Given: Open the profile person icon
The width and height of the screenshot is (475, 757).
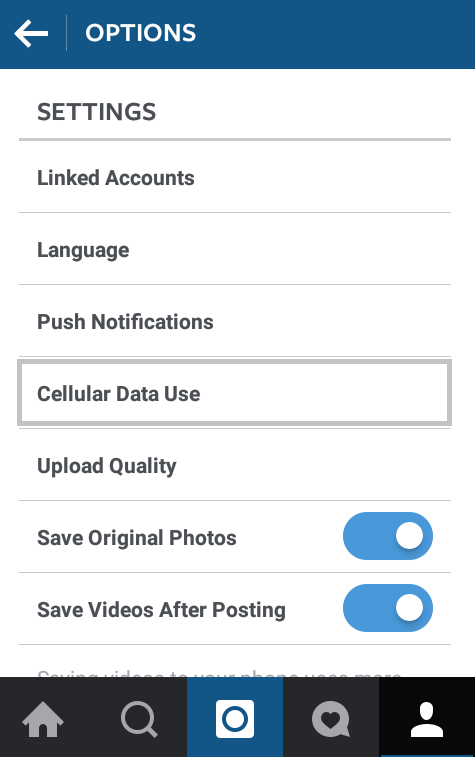Looking at the screenshot, I should coord(427,719).
